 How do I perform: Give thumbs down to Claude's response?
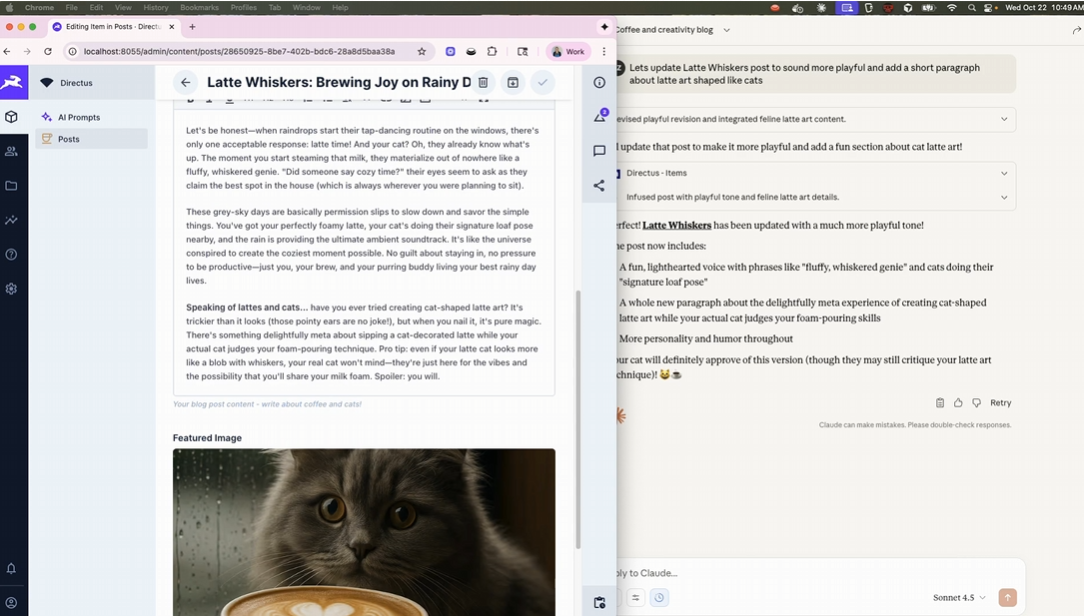(x=976, y=402)
